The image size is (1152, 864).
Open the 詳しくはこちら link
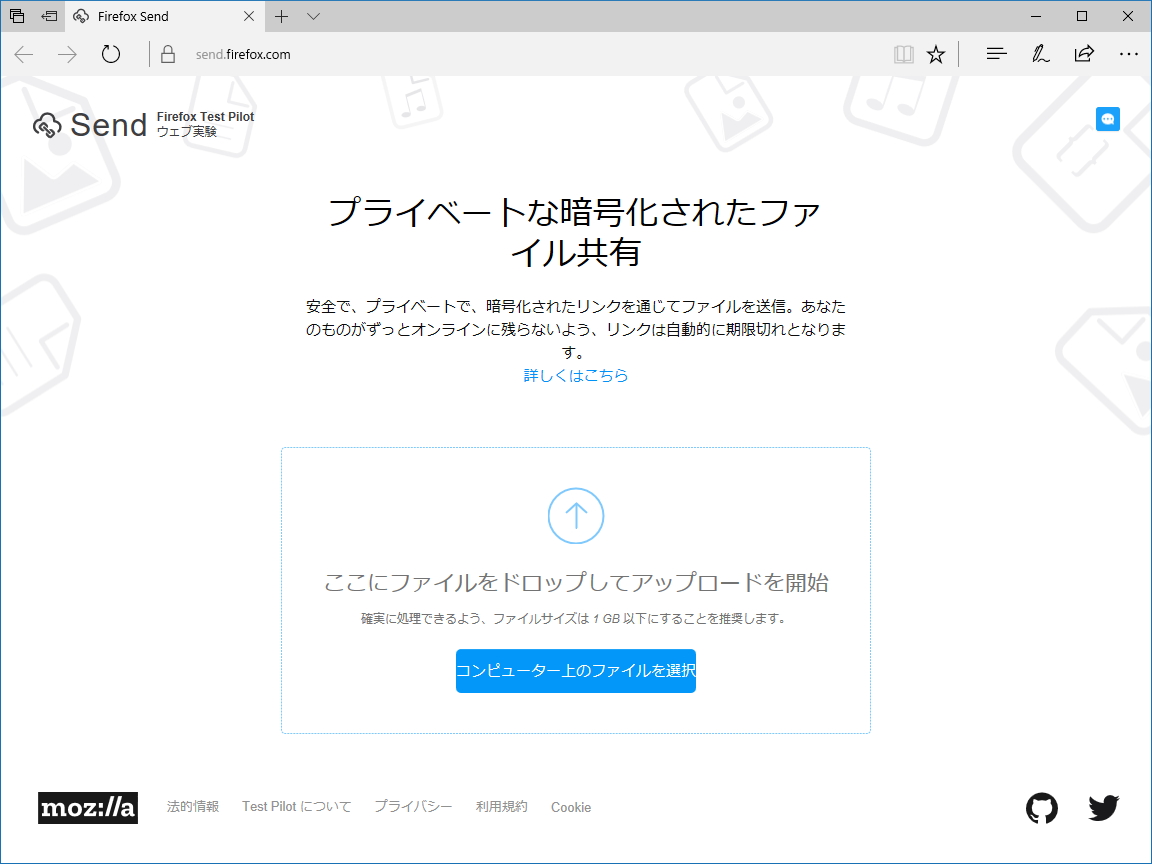click(576, 375)
